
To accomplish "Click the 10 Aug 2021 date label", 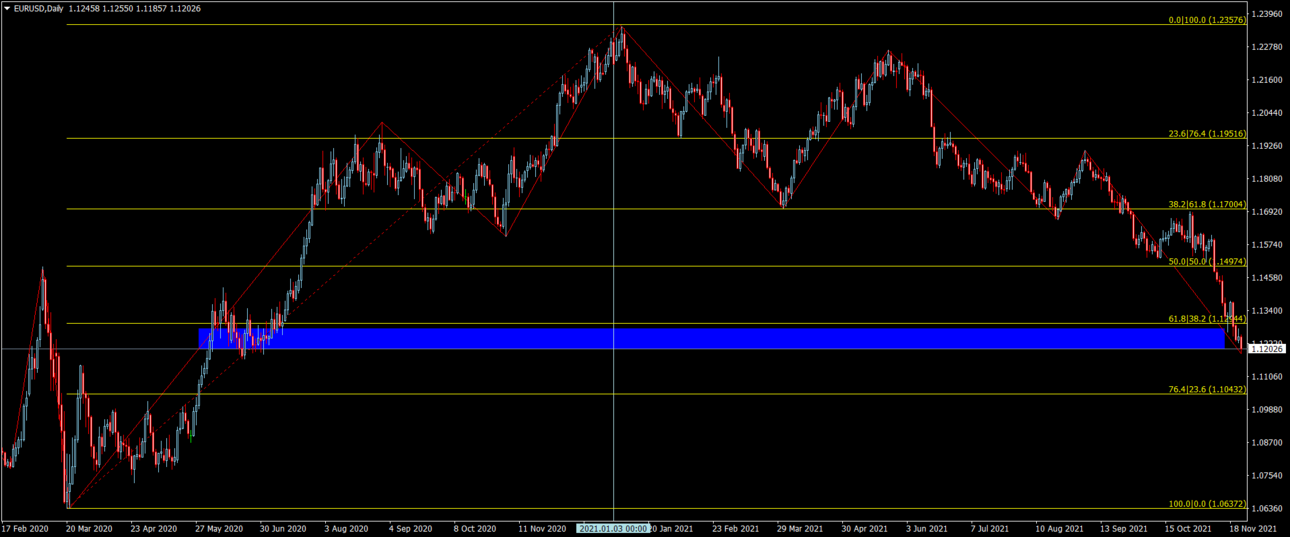I will point(1059,528).
